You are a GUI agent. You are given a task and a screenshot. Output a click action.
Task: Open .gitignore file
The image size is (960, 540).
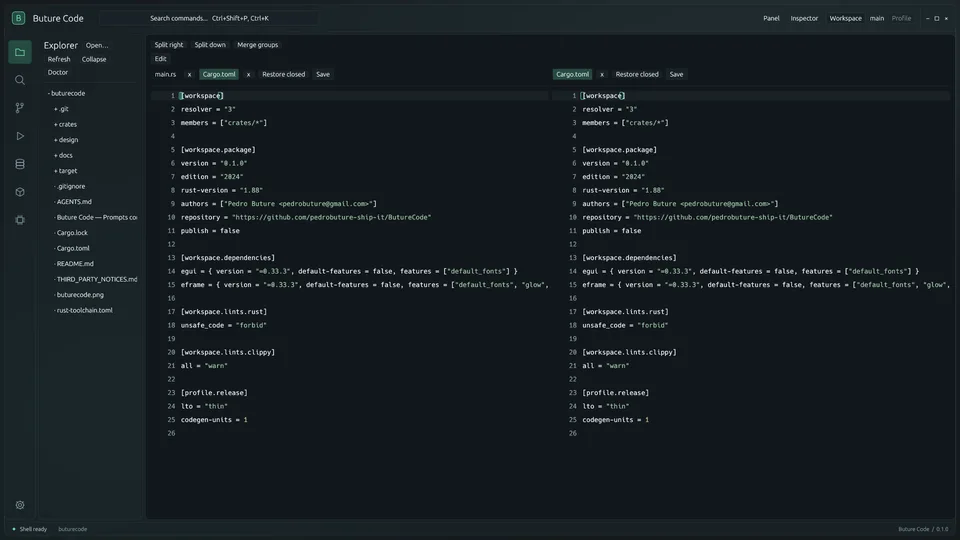tap(70, 186)
